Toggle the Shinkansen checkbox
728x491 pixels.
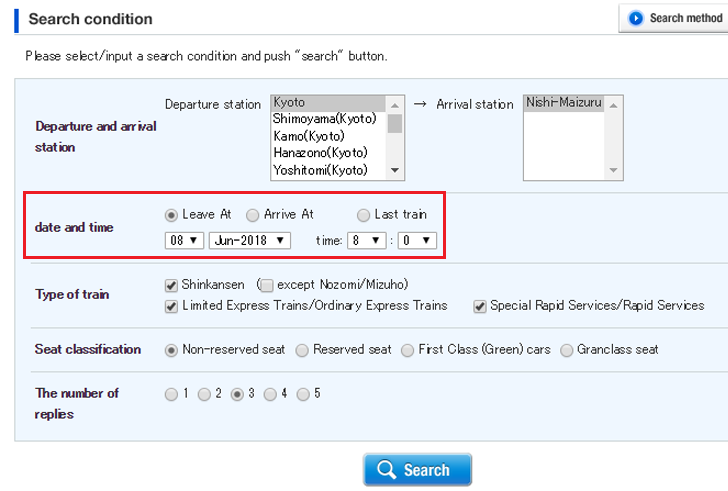(x=171, y=285)
